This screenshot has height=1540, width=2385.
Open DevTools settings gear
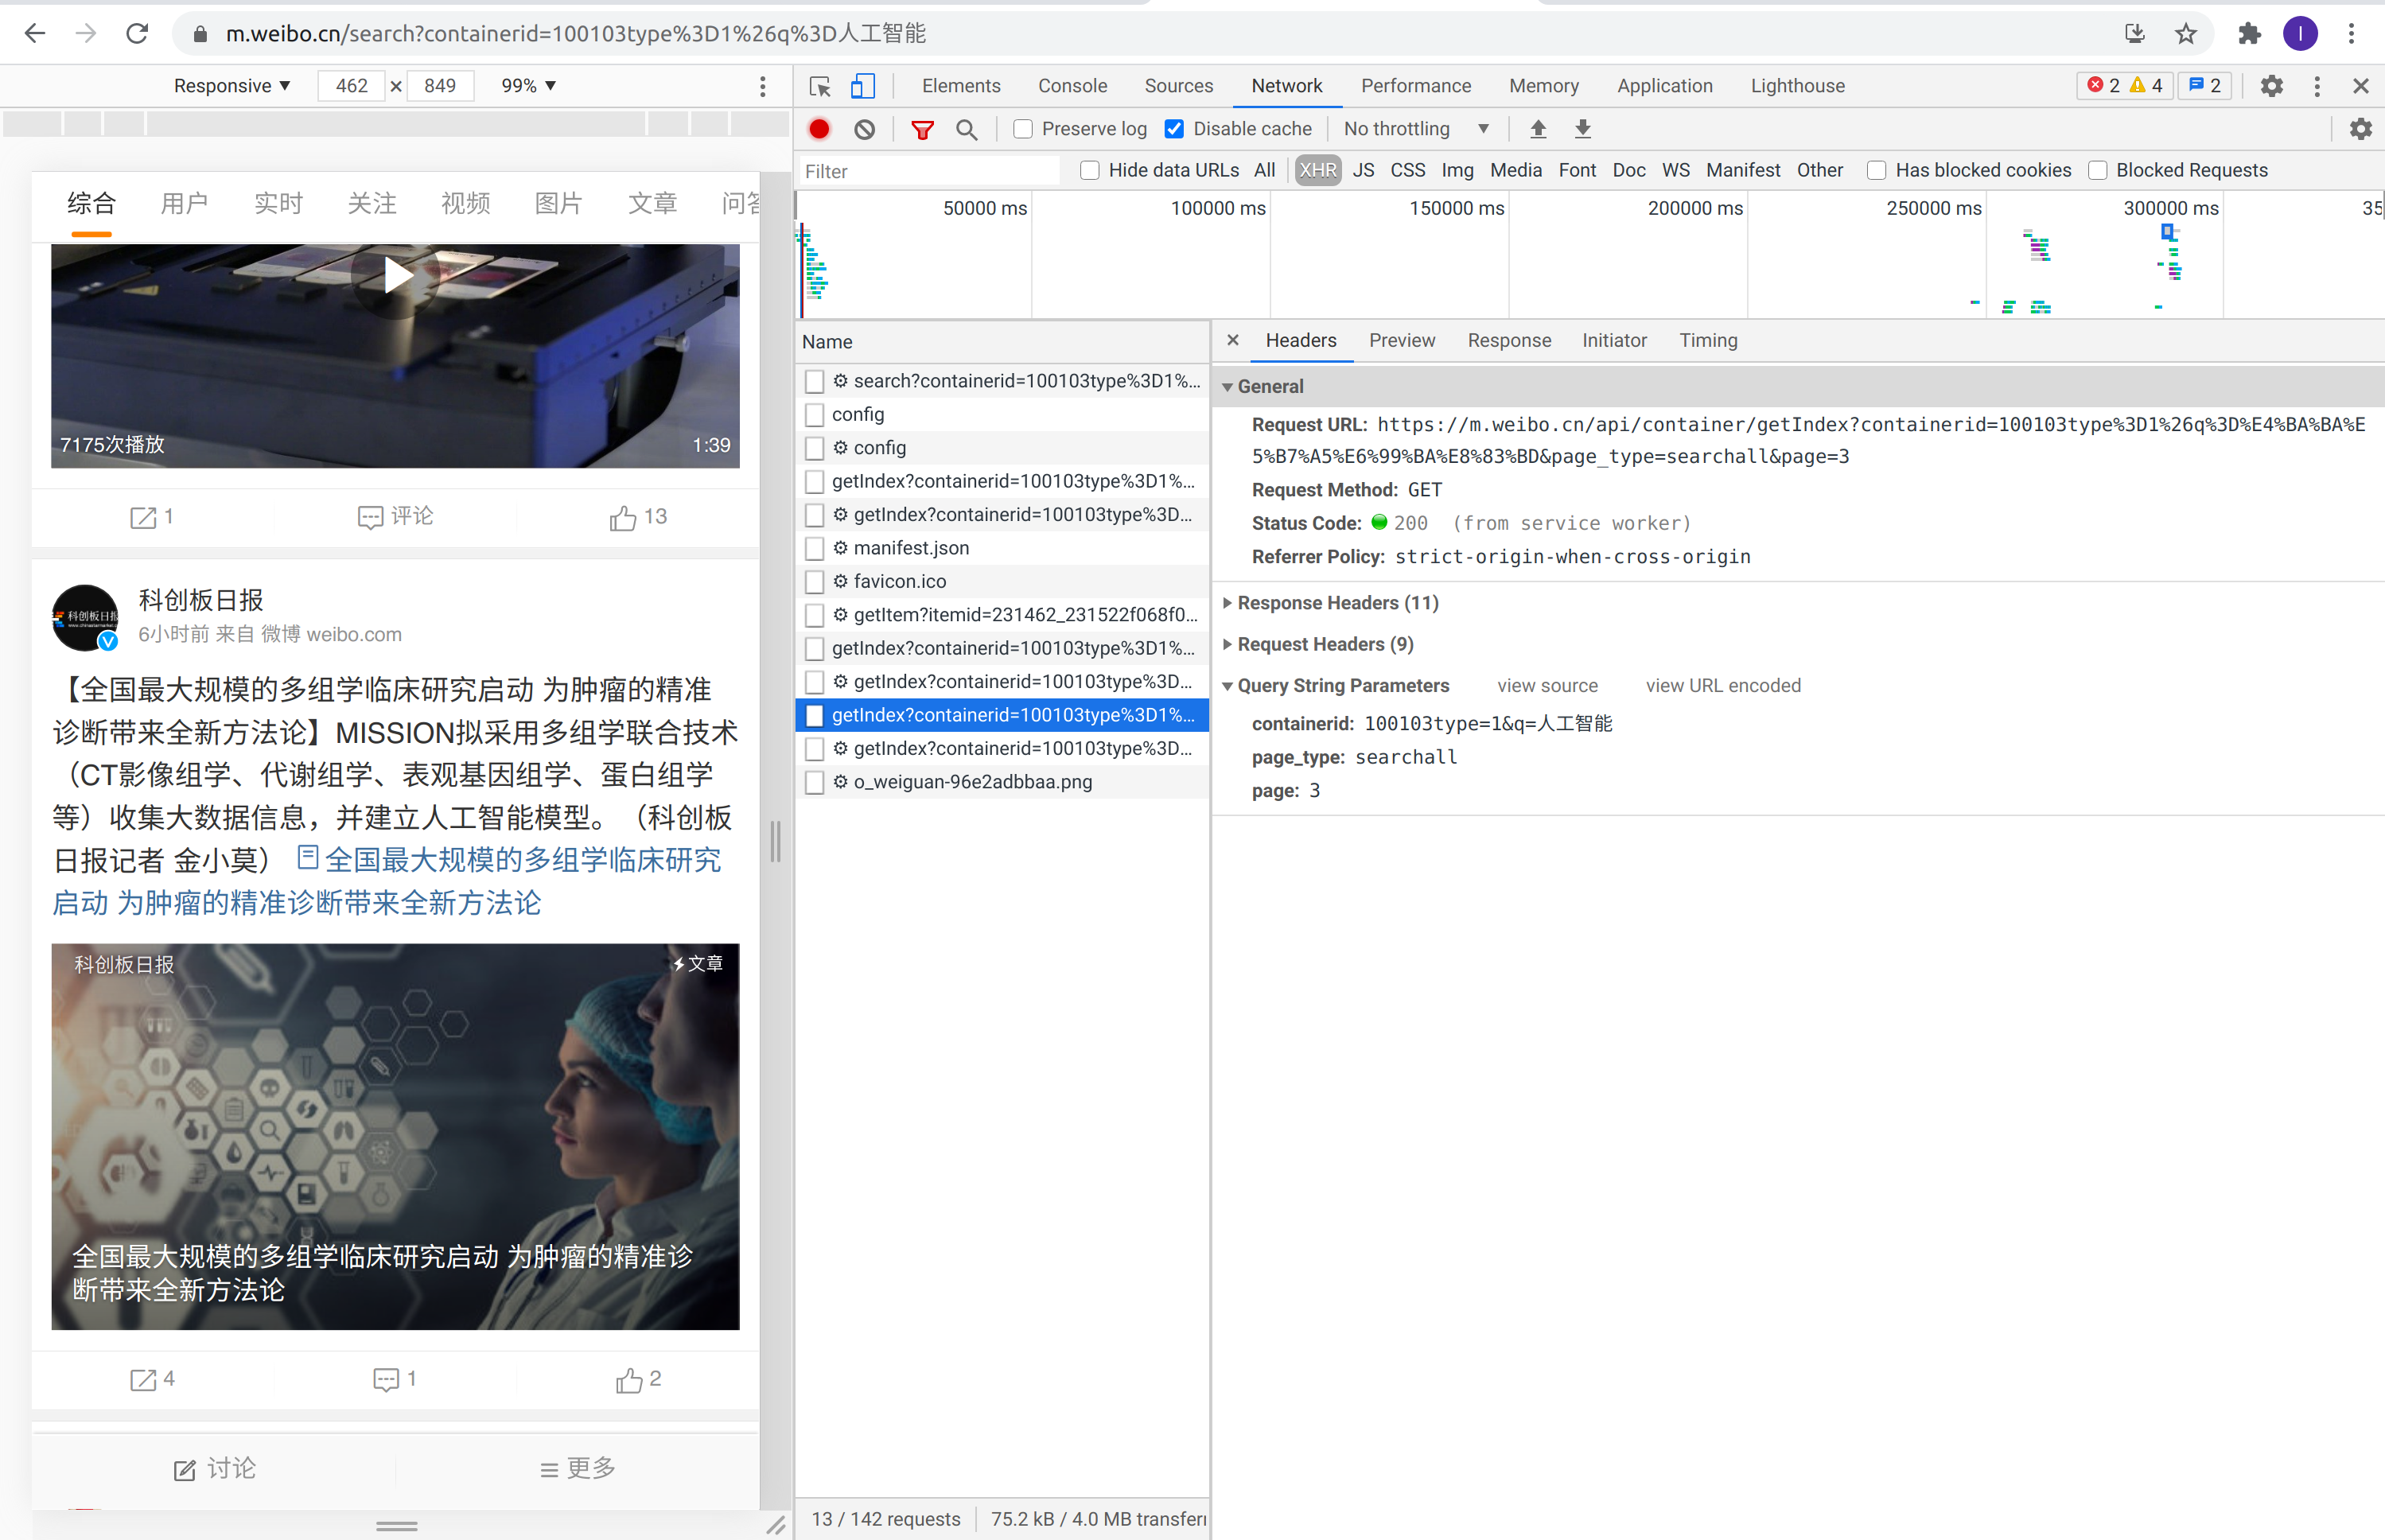click(2272, 86)
